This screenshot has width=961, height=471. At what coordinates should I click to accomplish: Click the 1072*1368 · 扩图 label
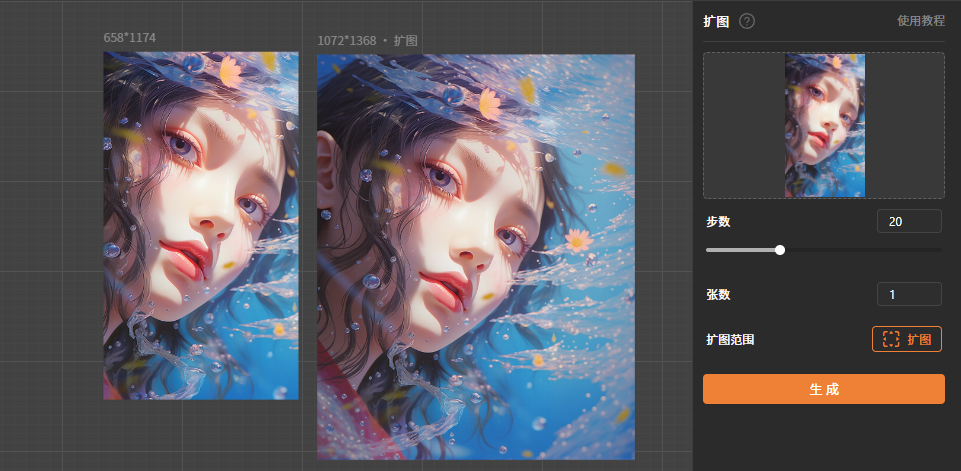tap(367, 40)
